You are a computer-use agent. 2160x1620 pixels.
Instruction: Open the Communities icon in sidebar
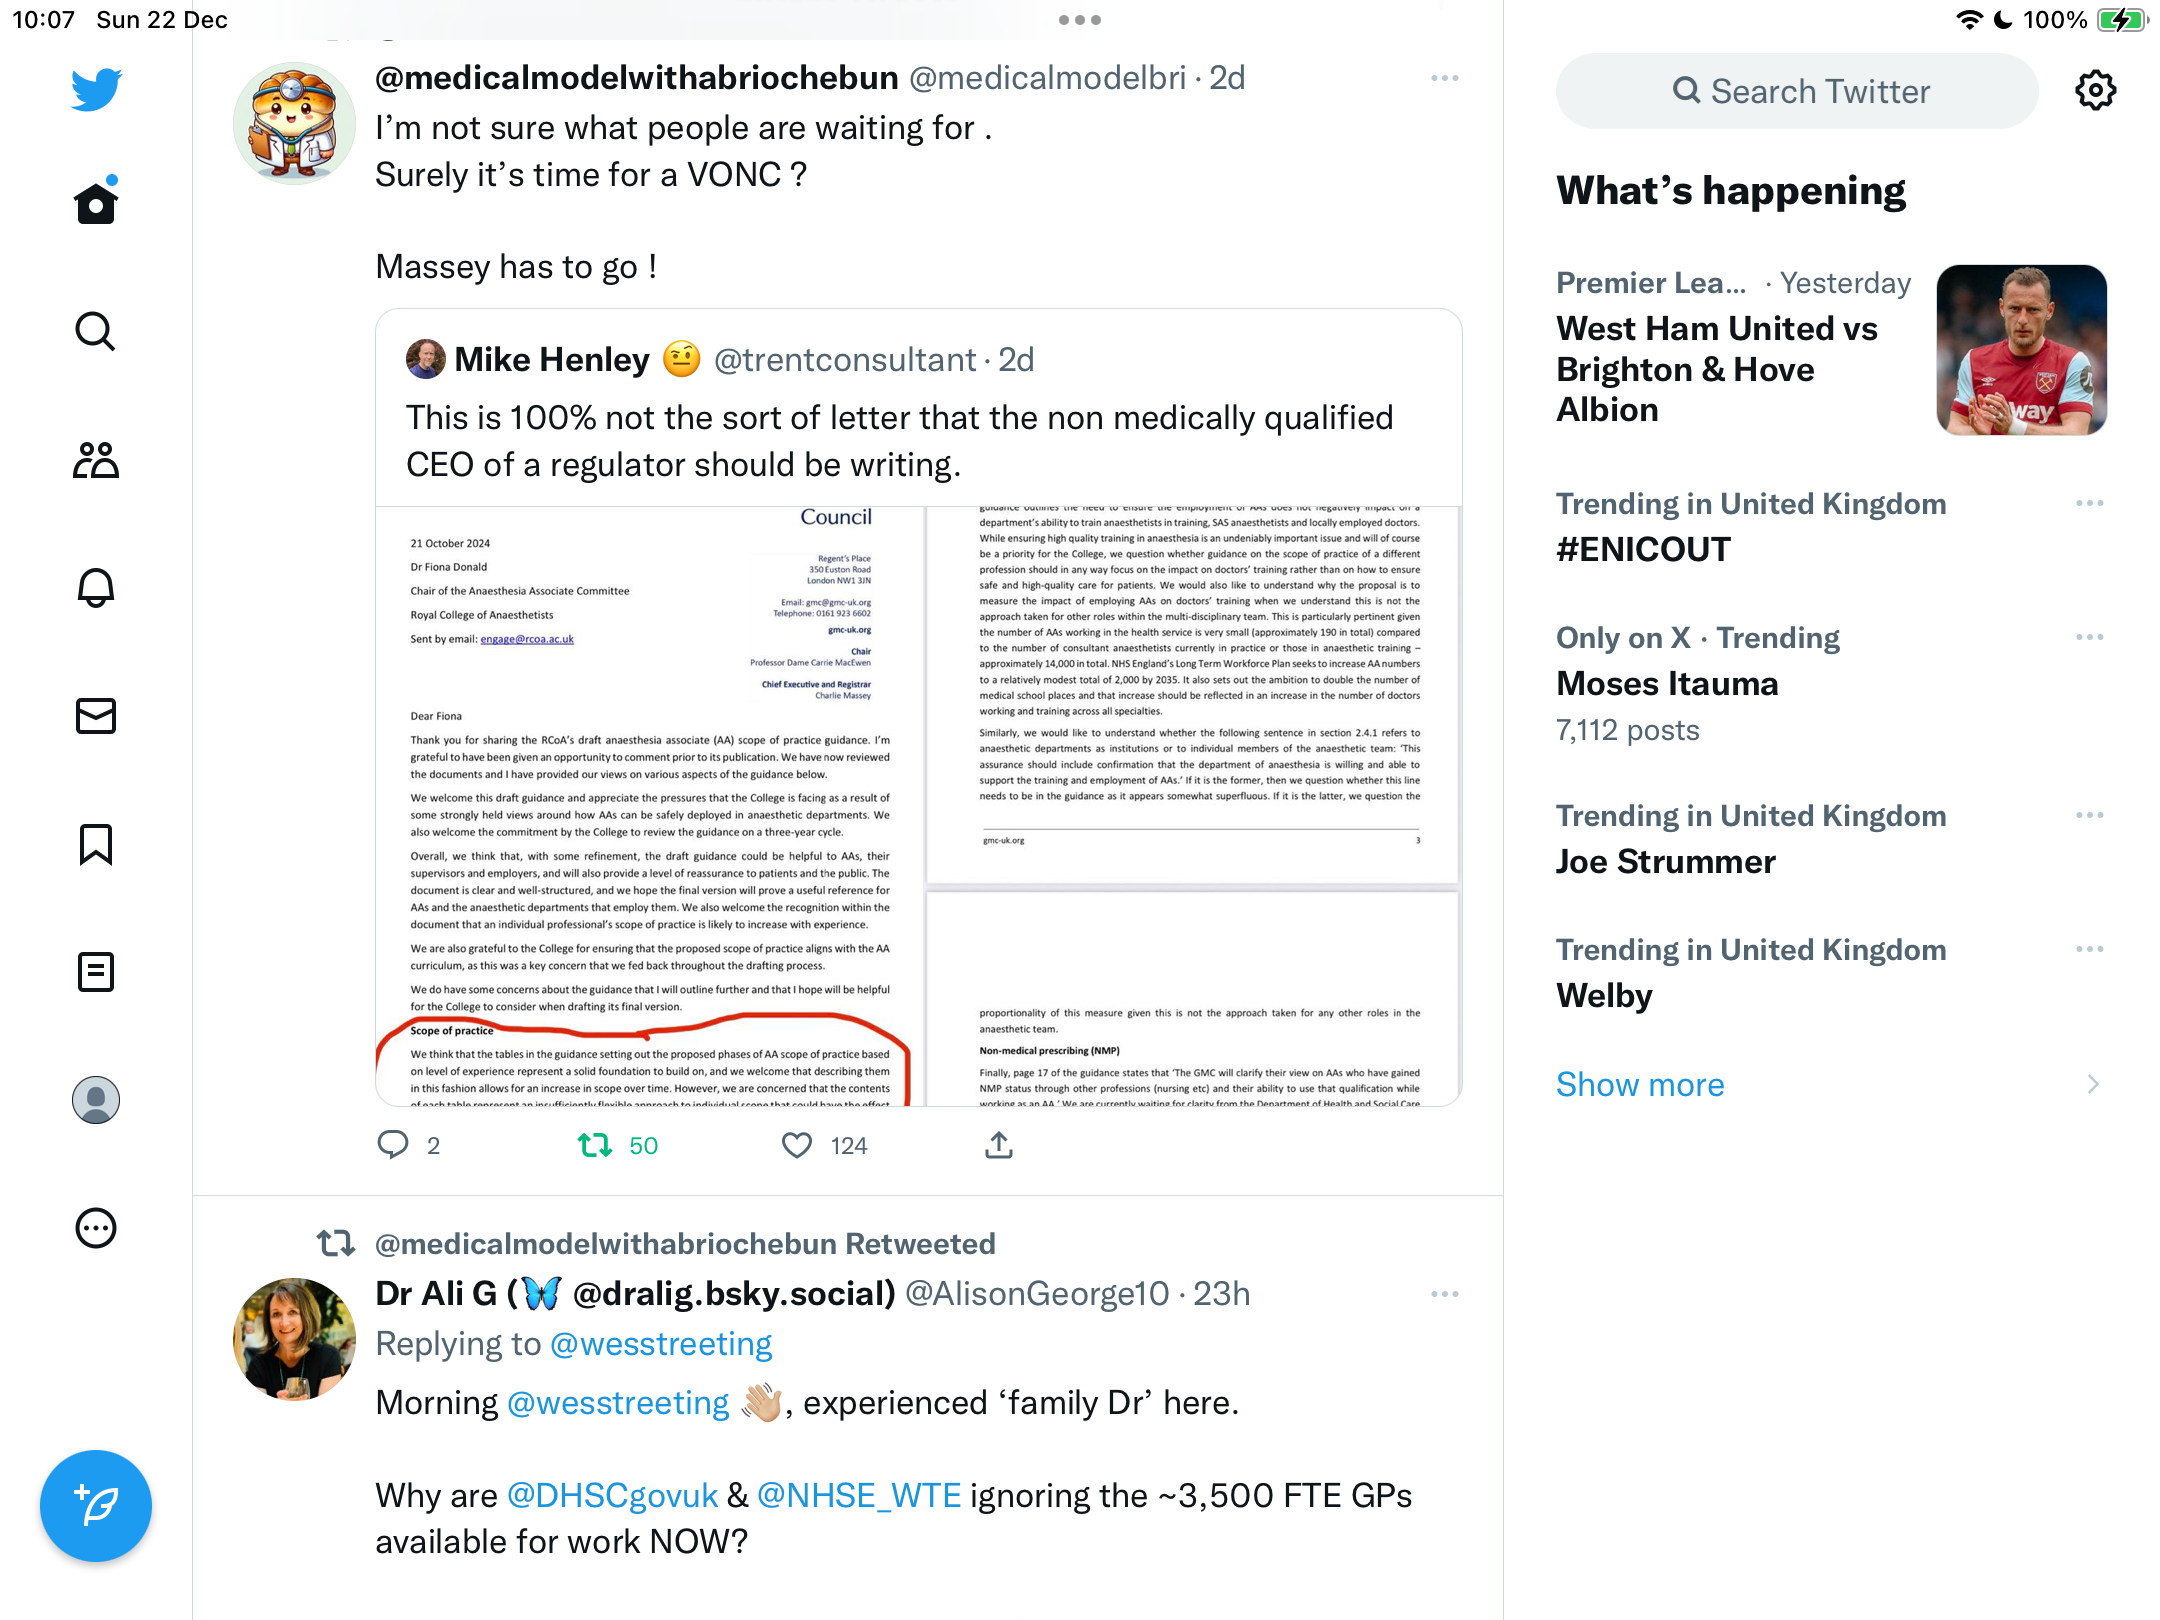[96, 460]
